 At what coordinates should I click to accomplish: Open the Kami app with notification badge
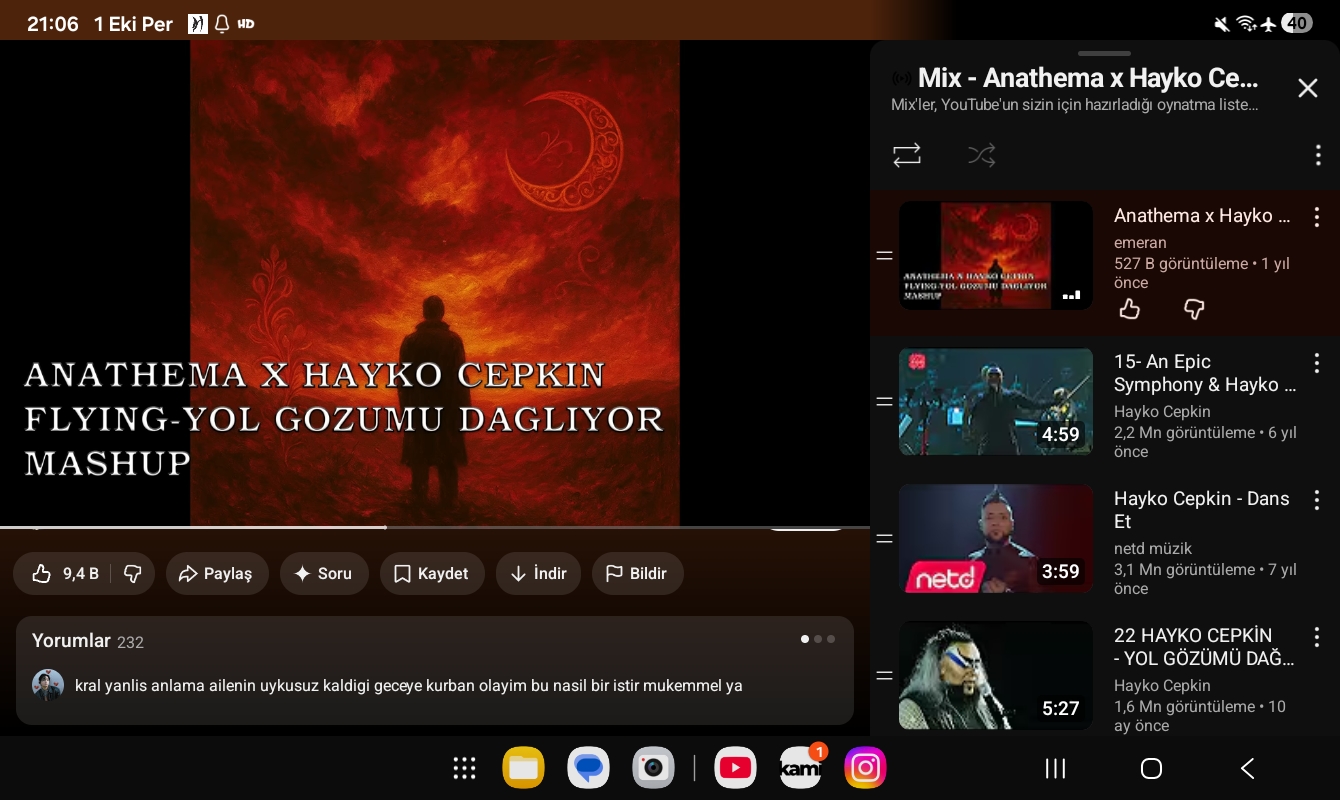pyautogui.click(x=801, y=766)
